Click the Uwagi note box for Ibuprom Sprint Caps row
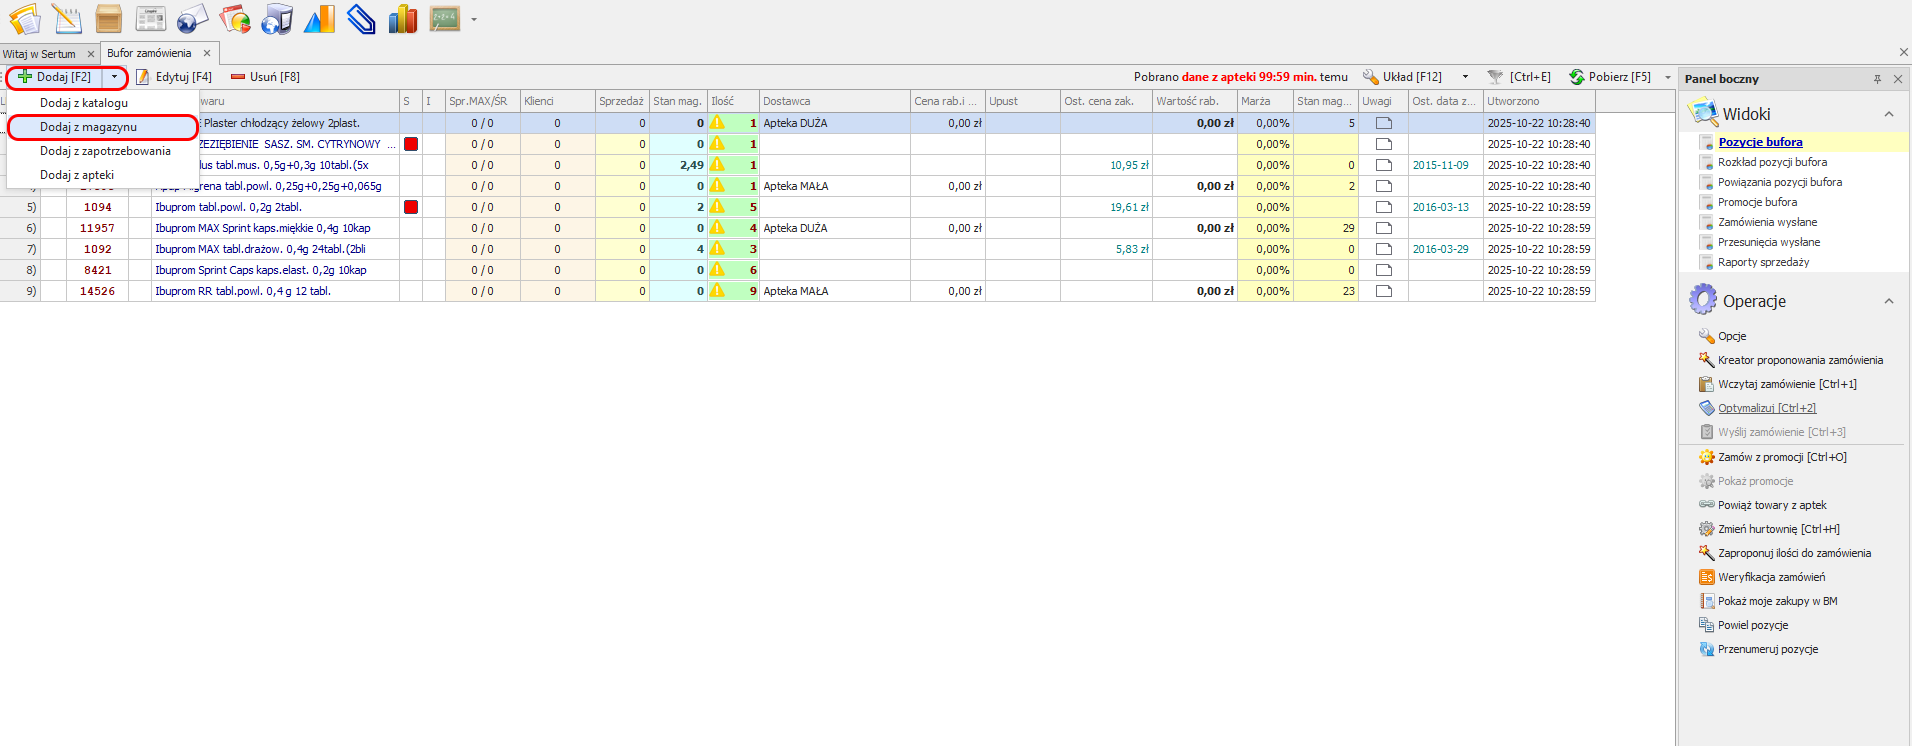 tap(1383, 270)
